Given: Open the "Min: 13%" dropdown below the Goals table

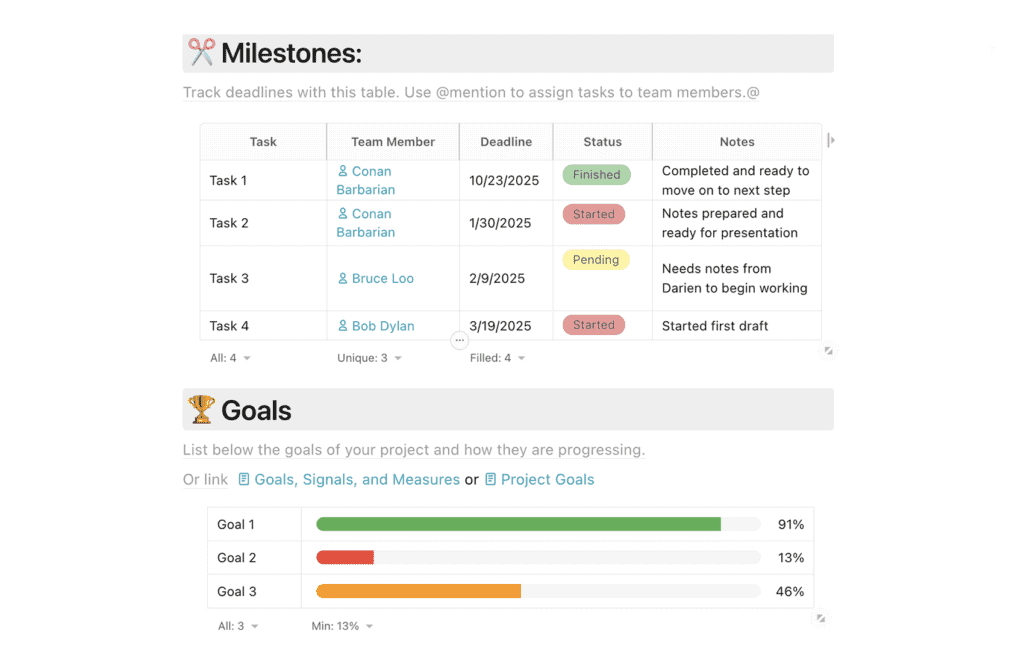Looking at the screenshot, I should (x=340, y=625).
